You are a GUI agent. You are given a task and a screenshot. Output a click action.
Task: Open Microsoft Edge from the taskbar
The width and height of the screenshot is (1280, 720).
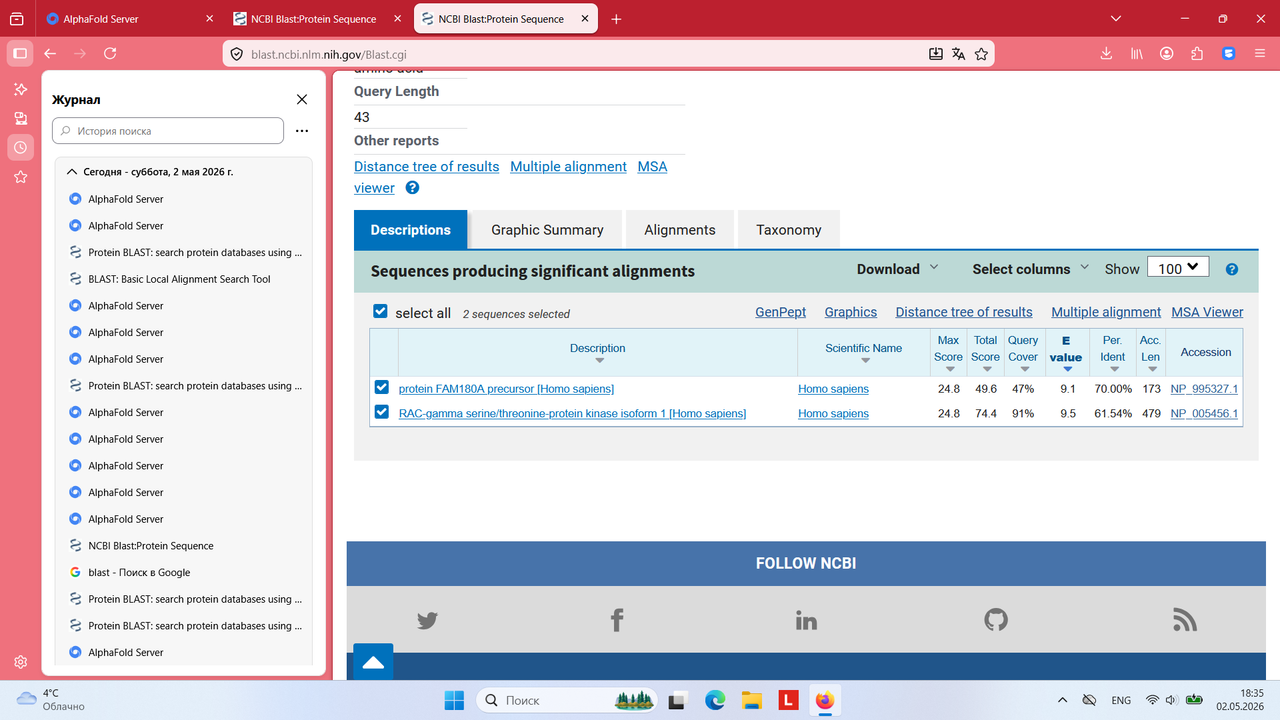715,700
